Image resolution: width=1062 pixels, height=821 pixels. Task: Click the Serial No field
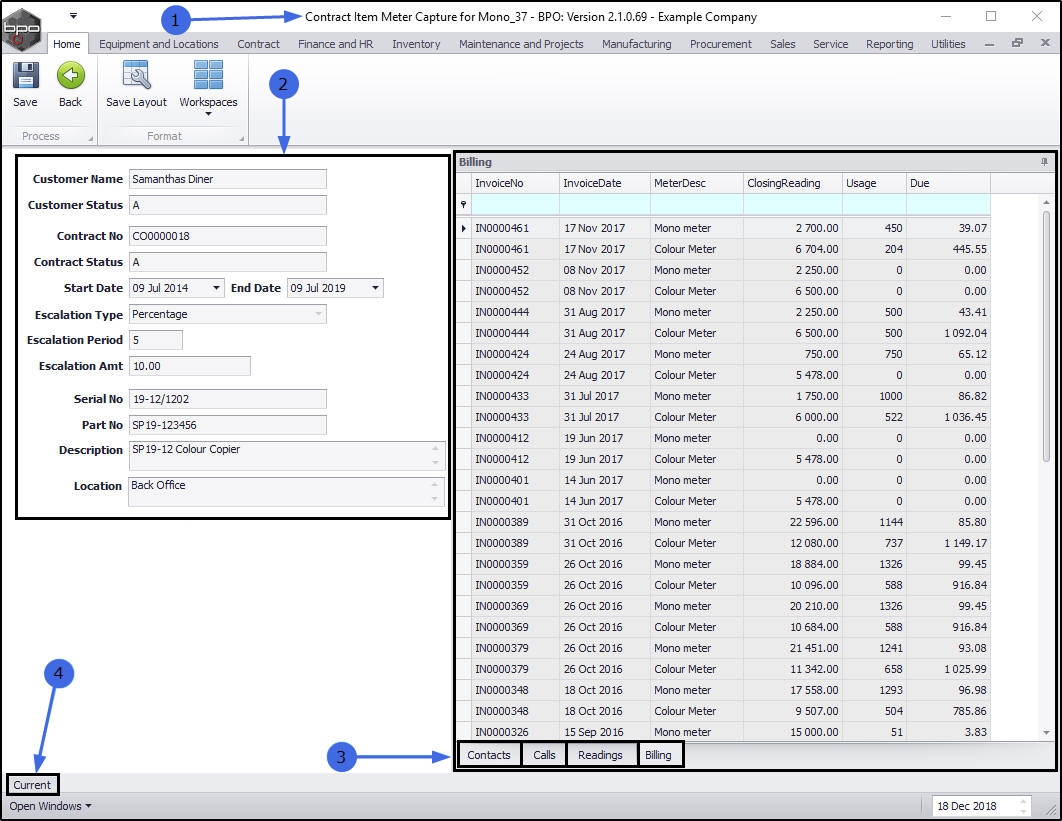tap(228, 399)
